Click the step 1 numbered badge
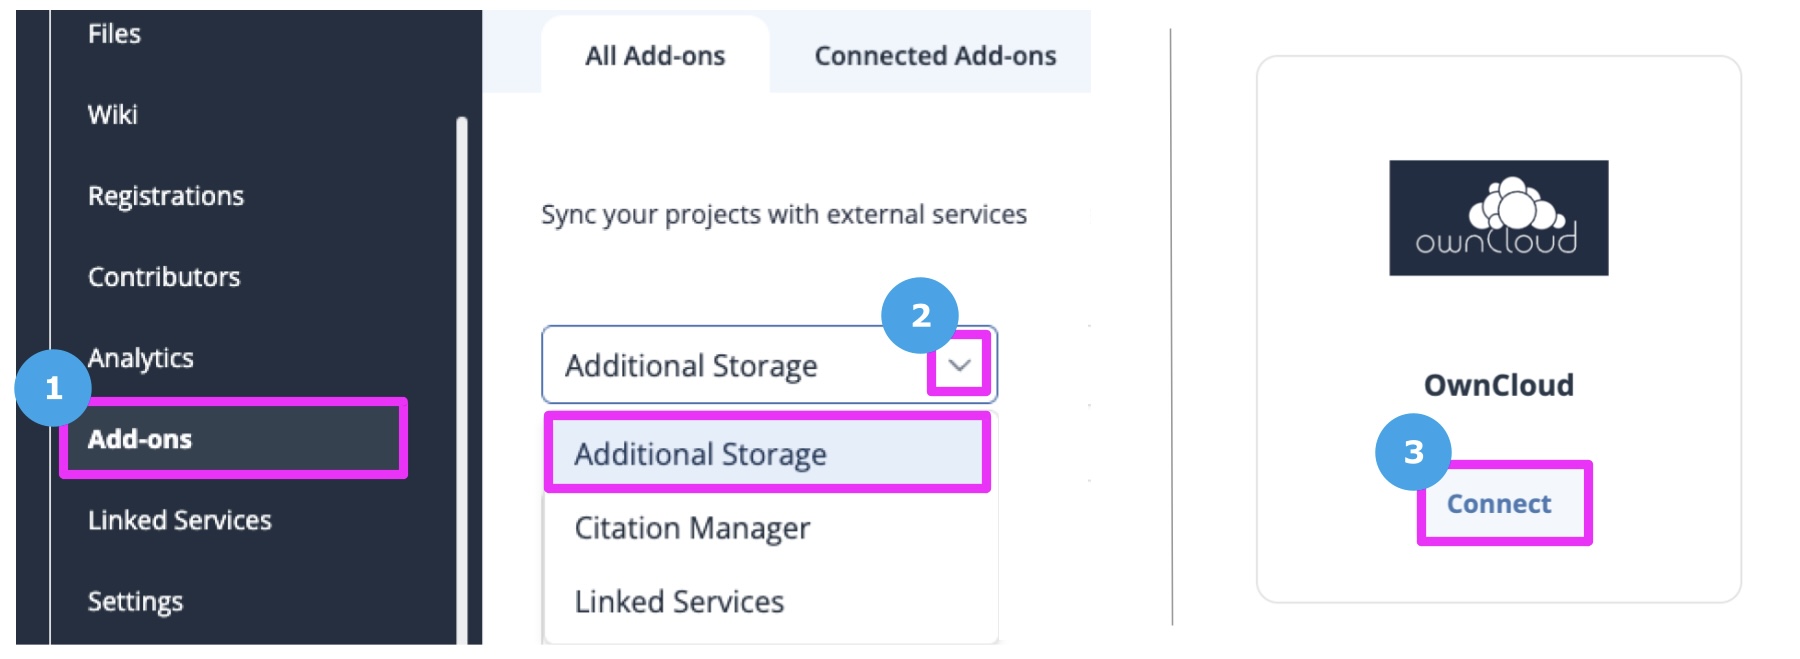Viewport: 1800px width, 659px height. (x=53, y=388)
